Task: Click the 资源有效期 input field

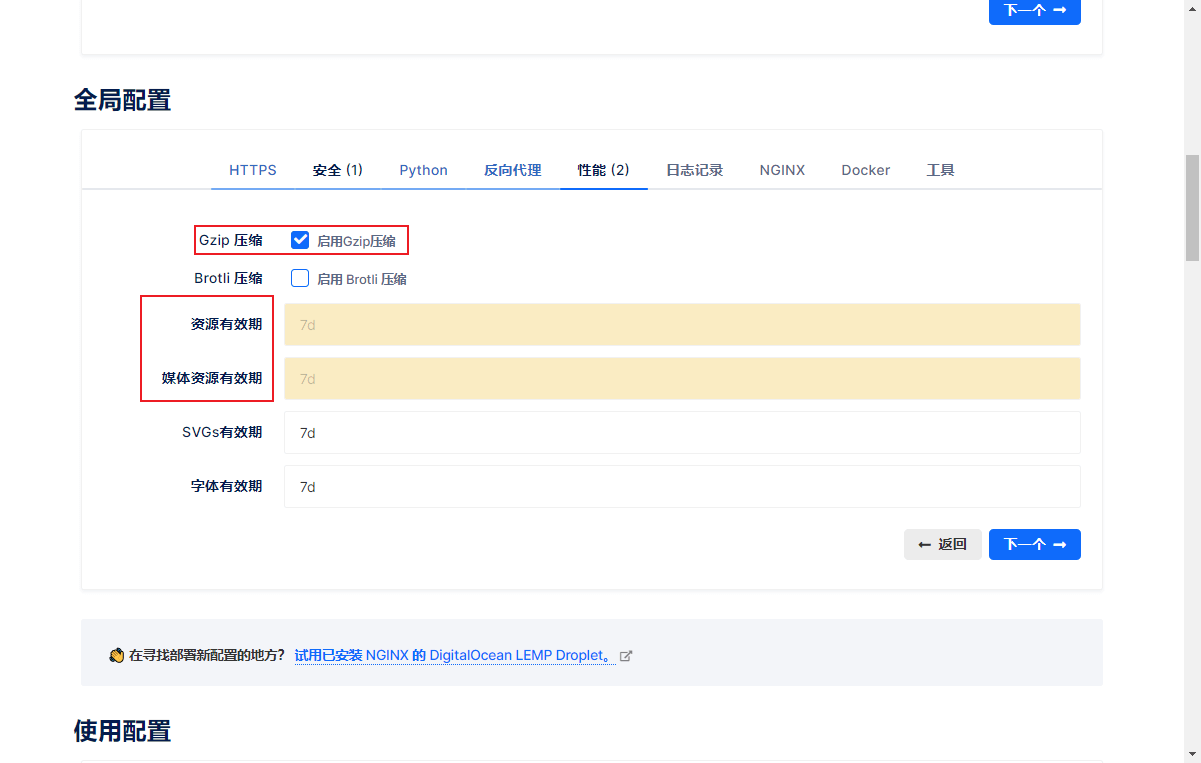Action: 682,324
